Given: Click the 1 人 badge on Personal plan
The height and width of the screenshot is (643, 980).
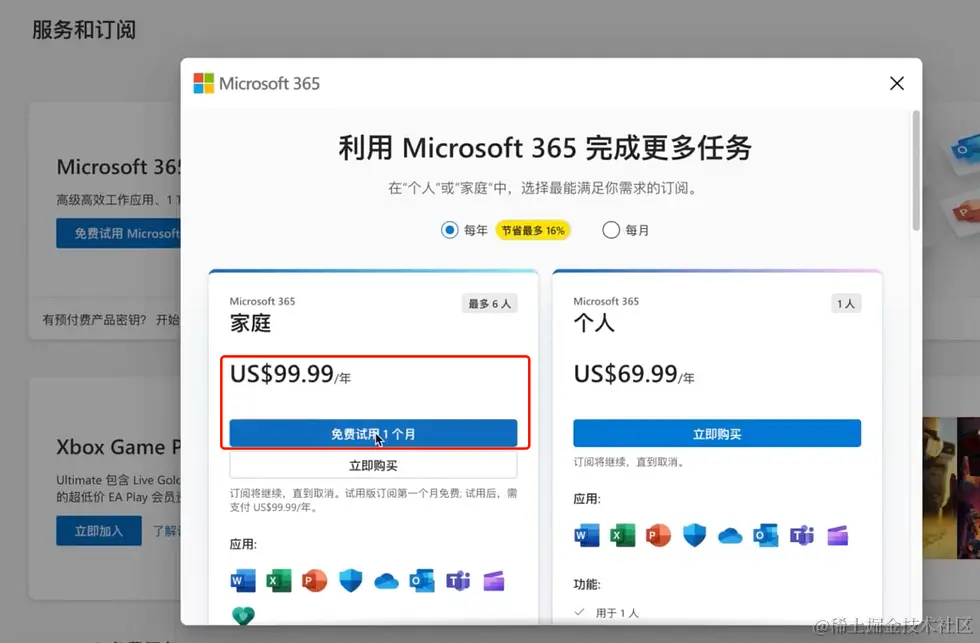Looking at the screenshot, I should point(846,304).
